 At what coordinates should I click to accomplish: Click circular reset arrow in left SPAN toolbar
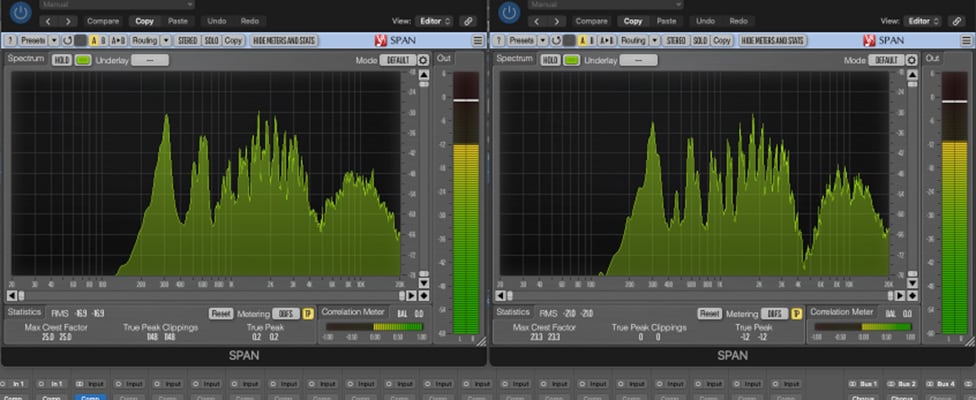(x=67, y=40)
